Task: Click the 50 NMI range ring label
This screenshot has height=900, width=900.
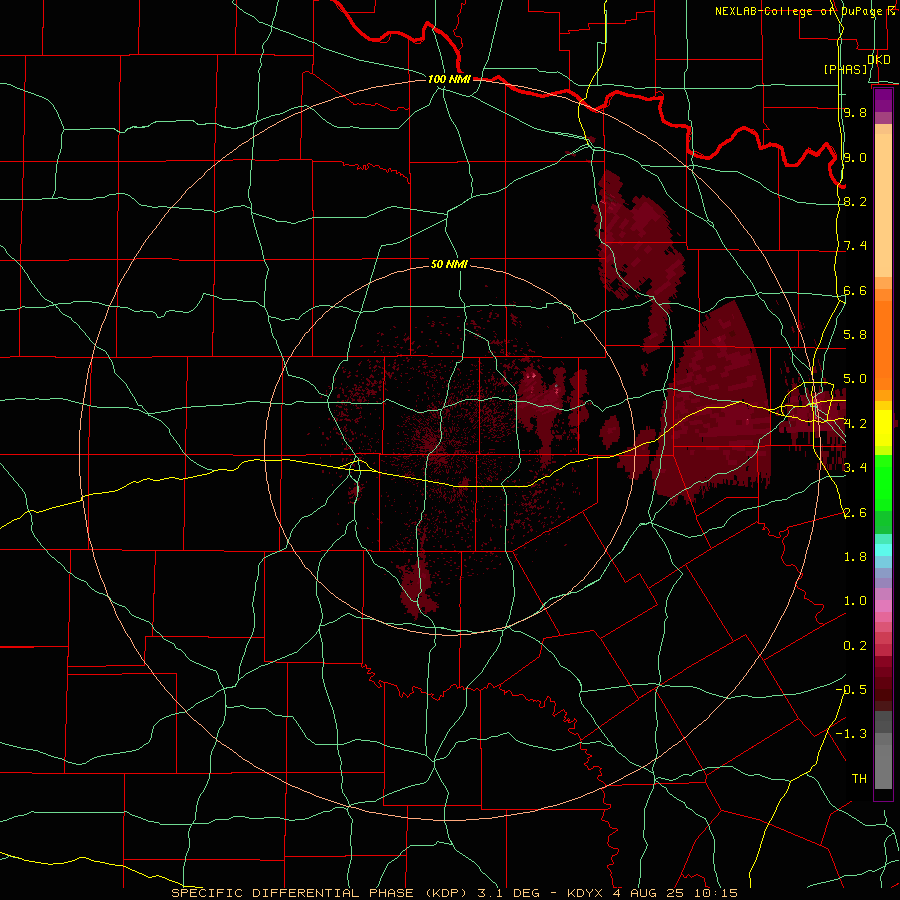Action: (x=449, y=264)
